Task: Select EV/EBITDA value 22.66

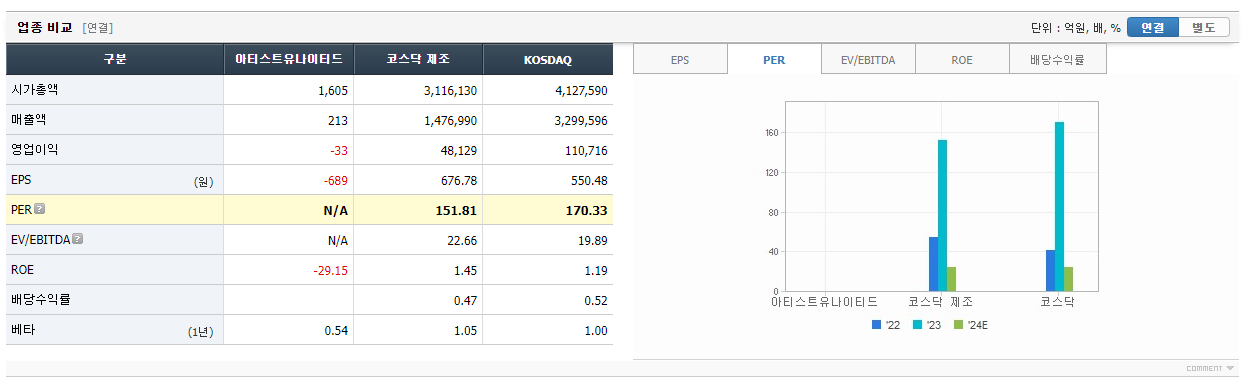Action: click(x=463, y=241)
